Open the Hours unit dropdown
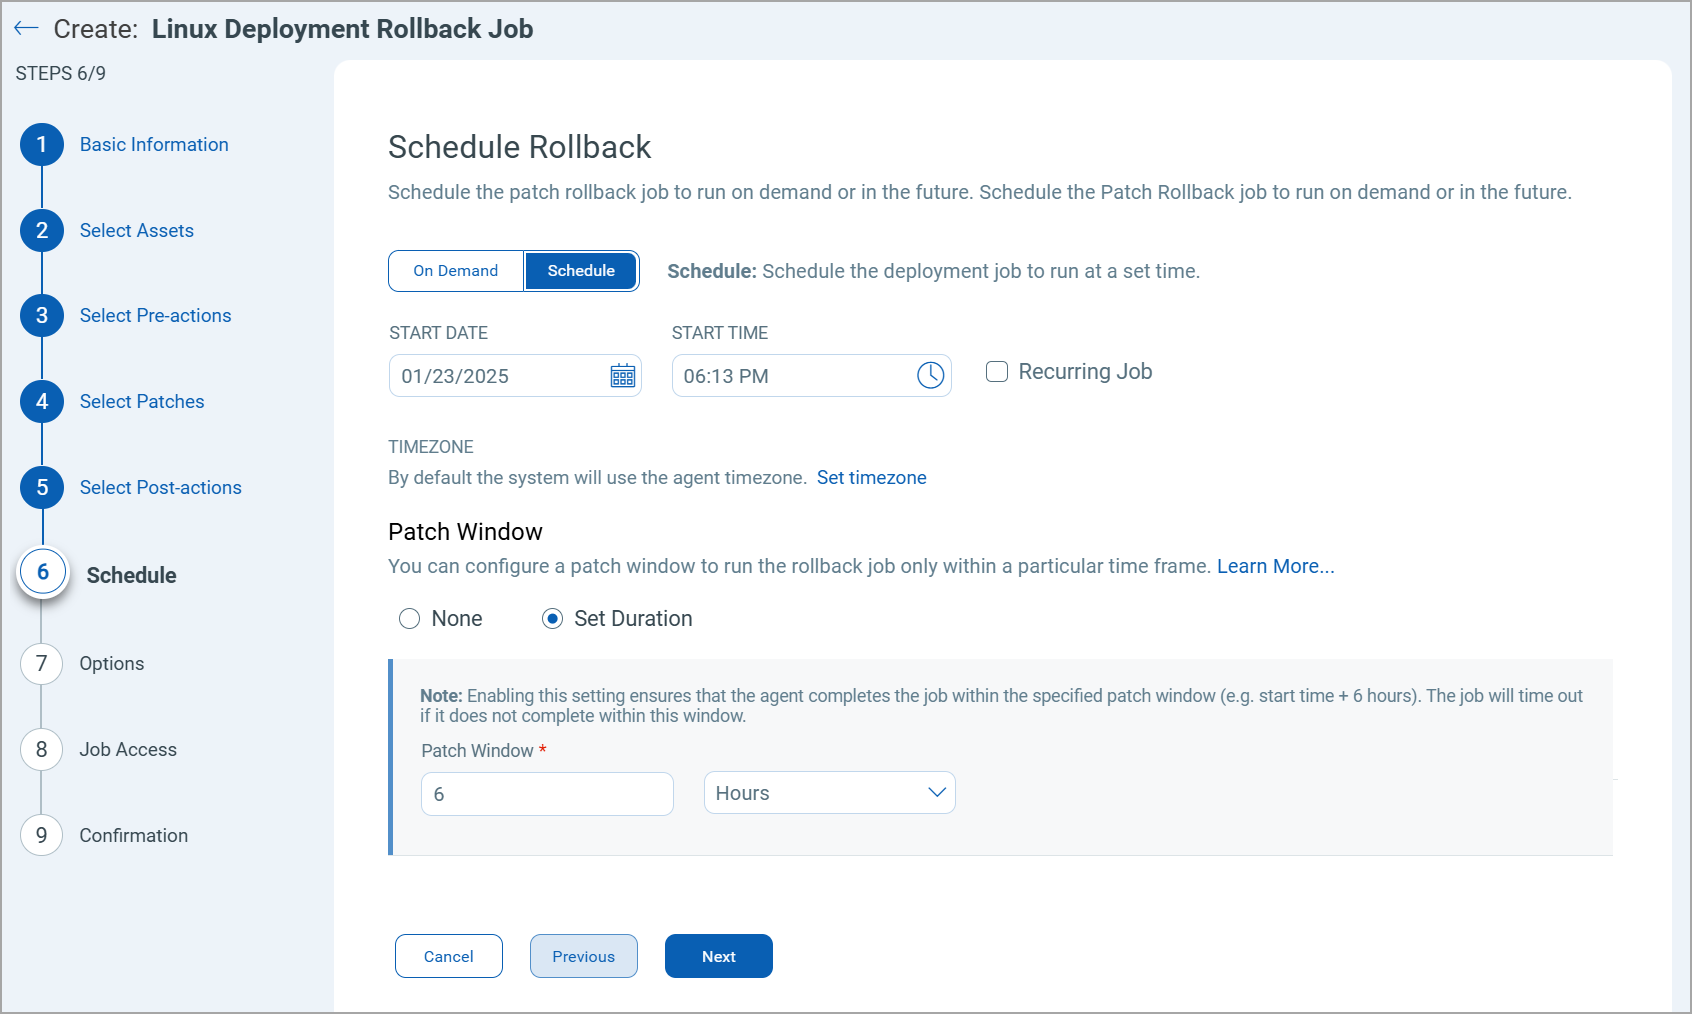 (828, 792)
